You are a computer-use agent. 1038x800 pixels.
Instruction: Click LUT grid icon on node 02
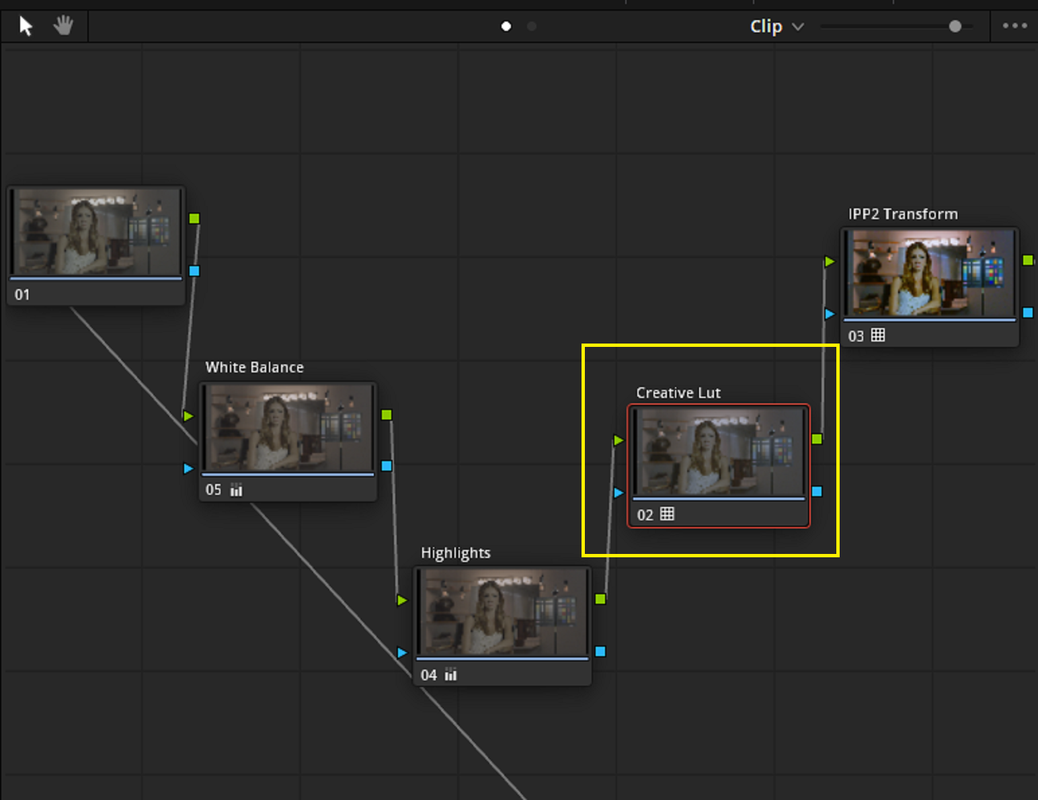click(667, 514)
